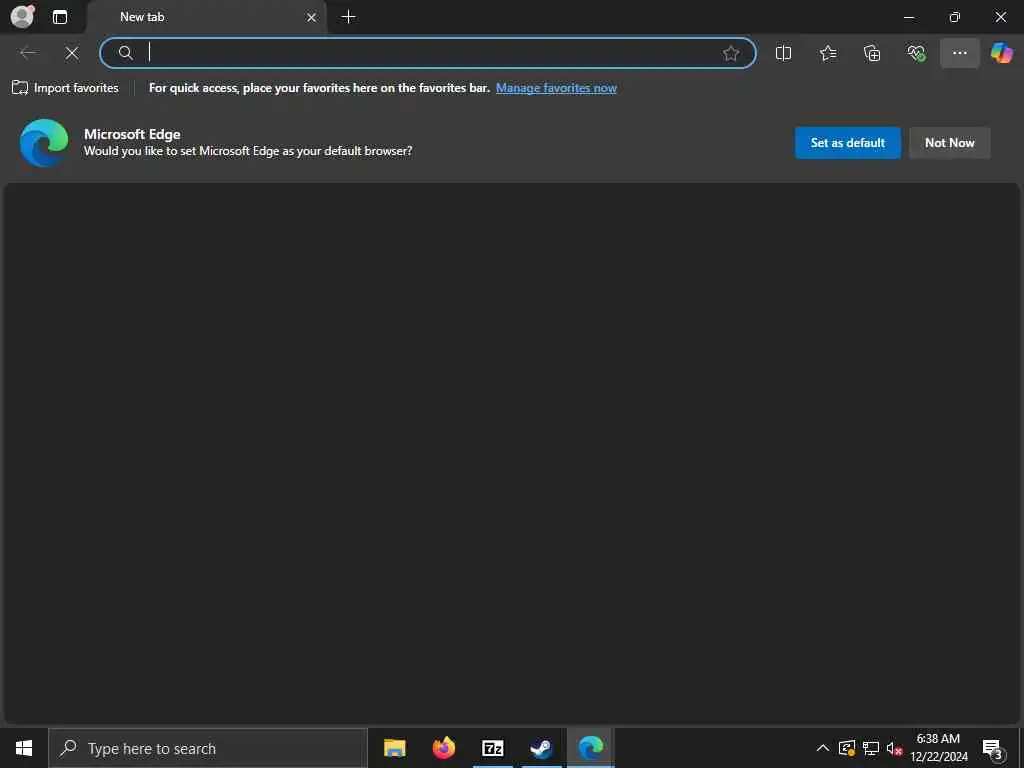This screenshot has width=1024, height=768.
Task: Open Collections panel
Action: click(872, 53)
